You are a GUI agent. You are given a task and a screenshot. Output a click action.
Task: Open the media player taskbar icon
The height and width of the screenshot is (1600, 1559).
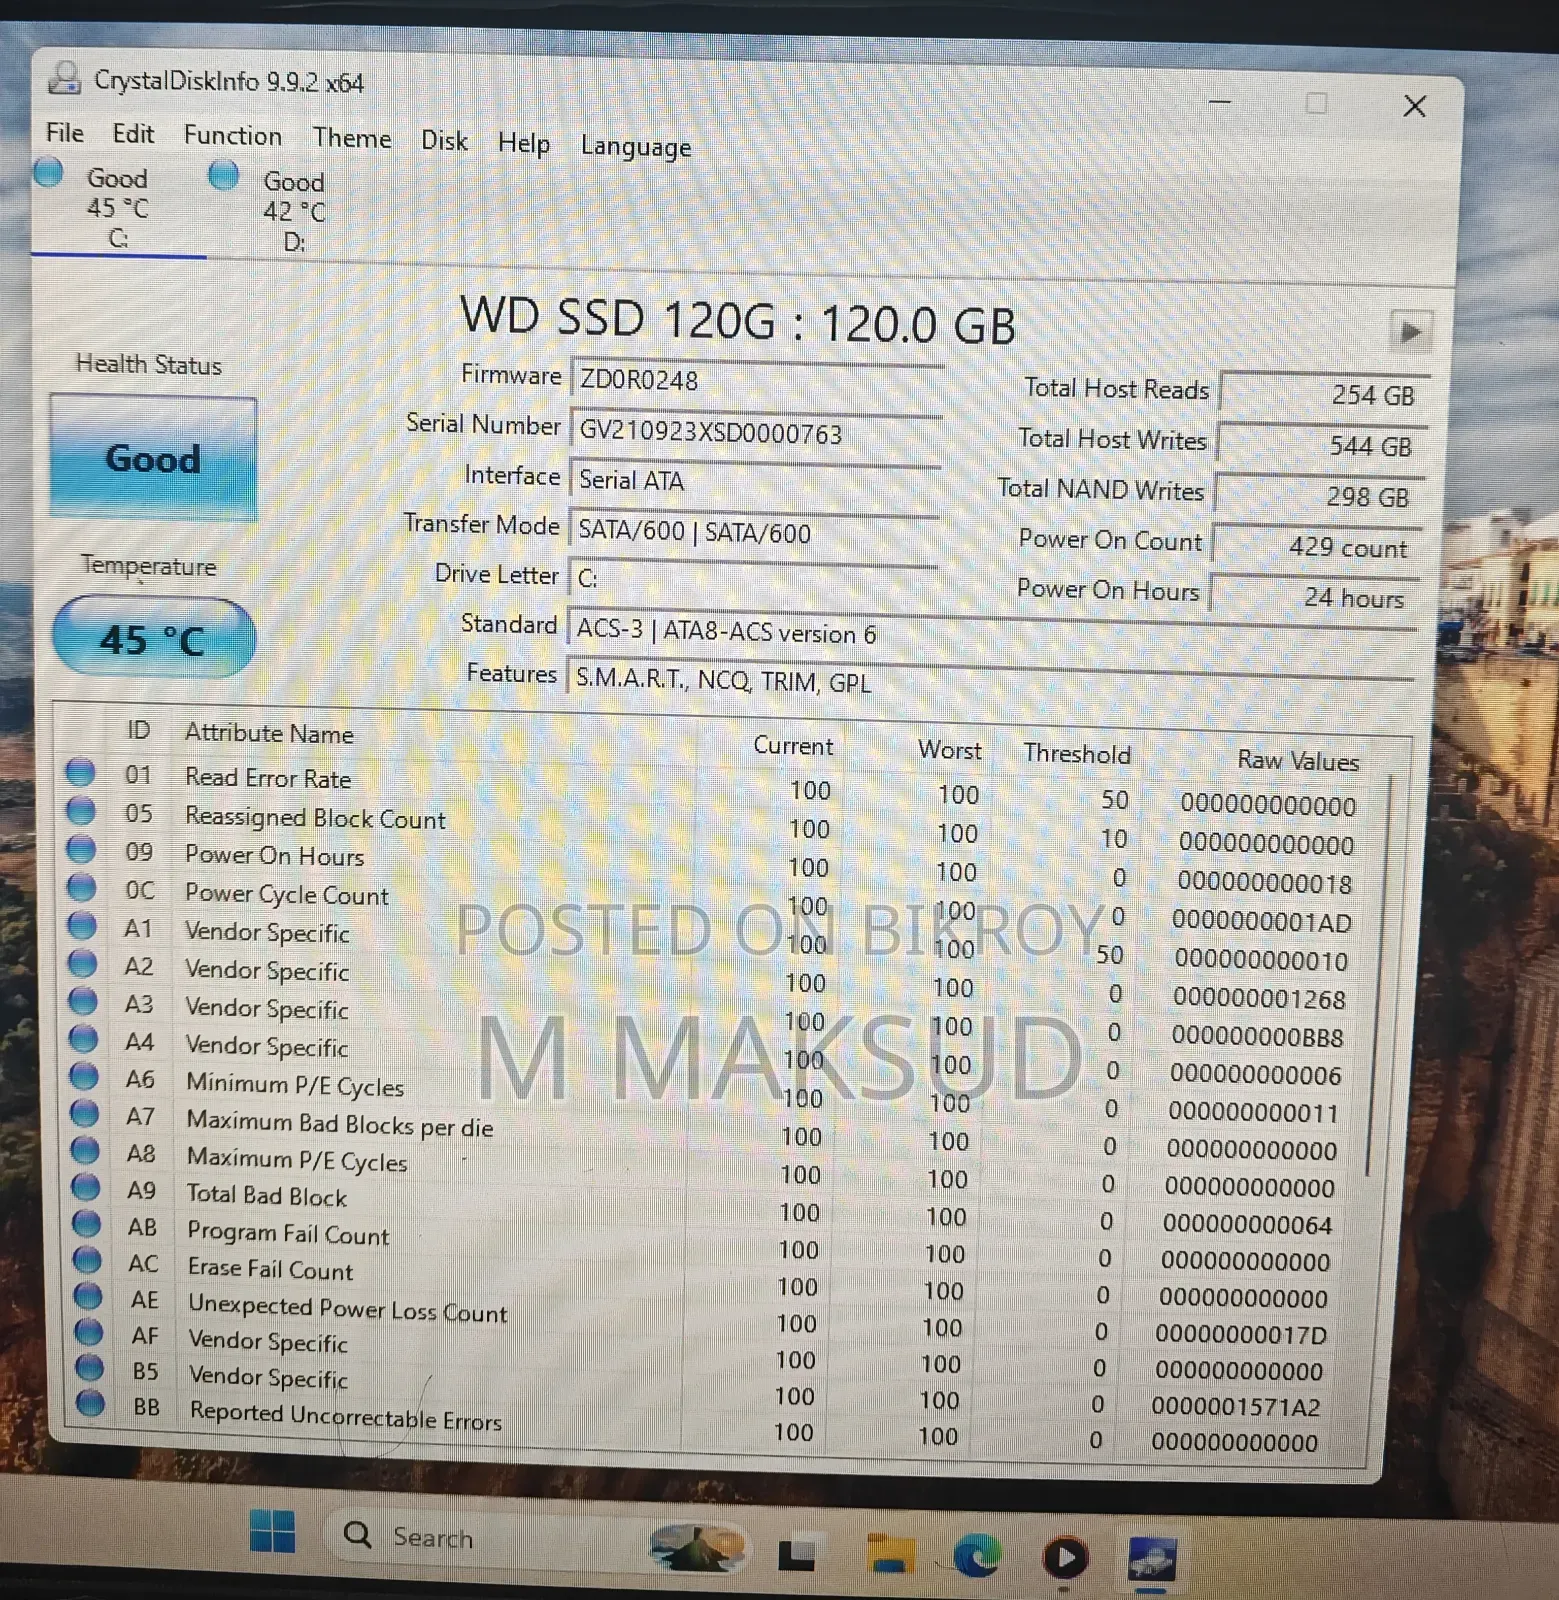(x=1064, y=1557)
